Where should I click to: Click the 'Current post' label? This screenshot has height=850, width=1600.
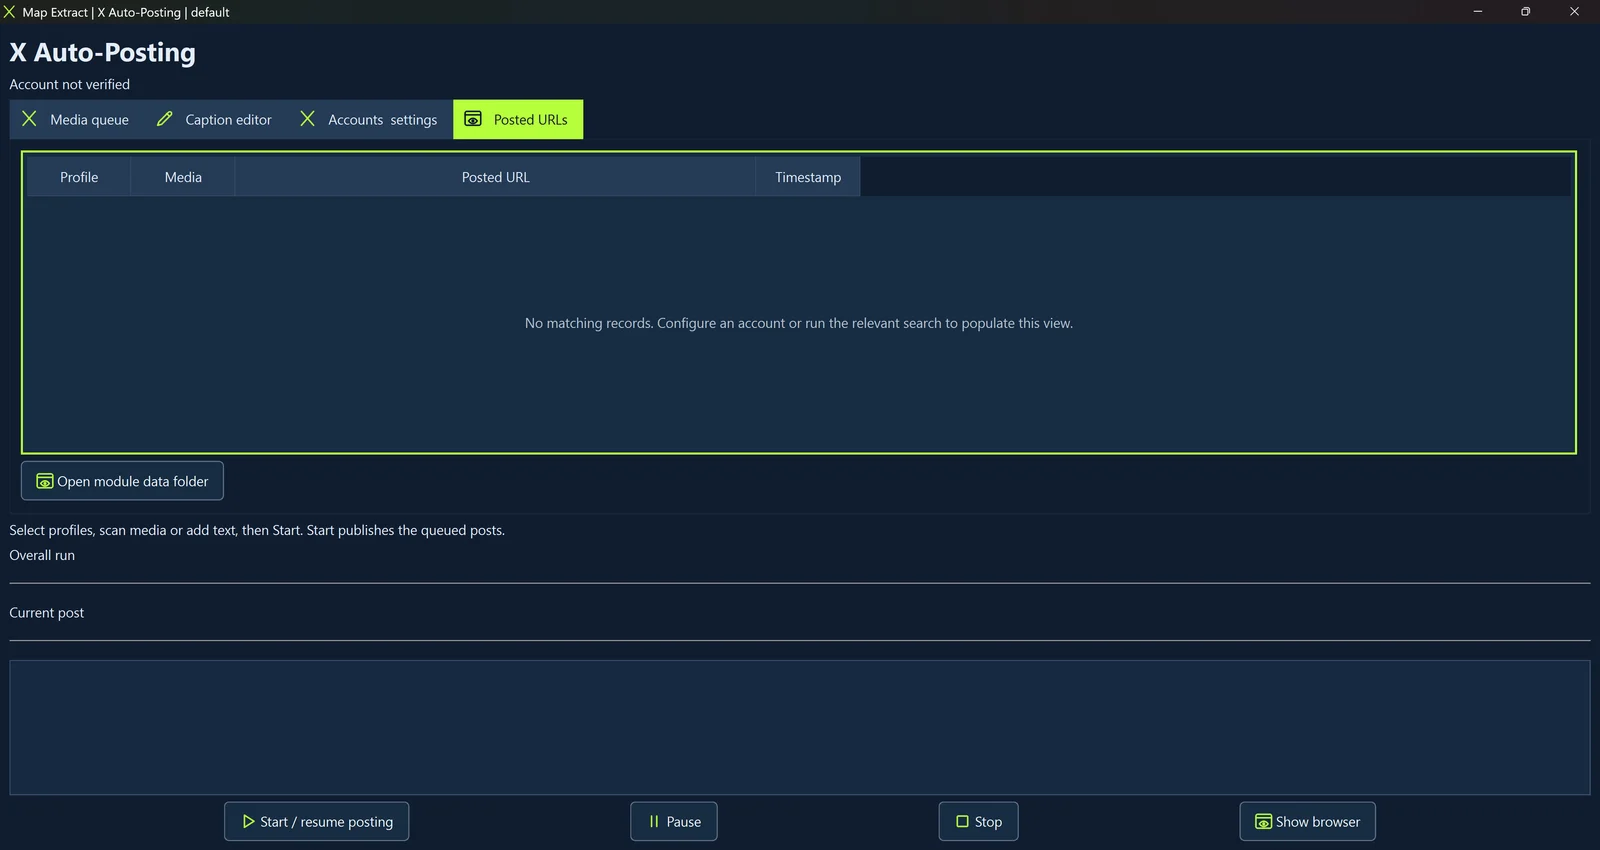coord(47,613)
